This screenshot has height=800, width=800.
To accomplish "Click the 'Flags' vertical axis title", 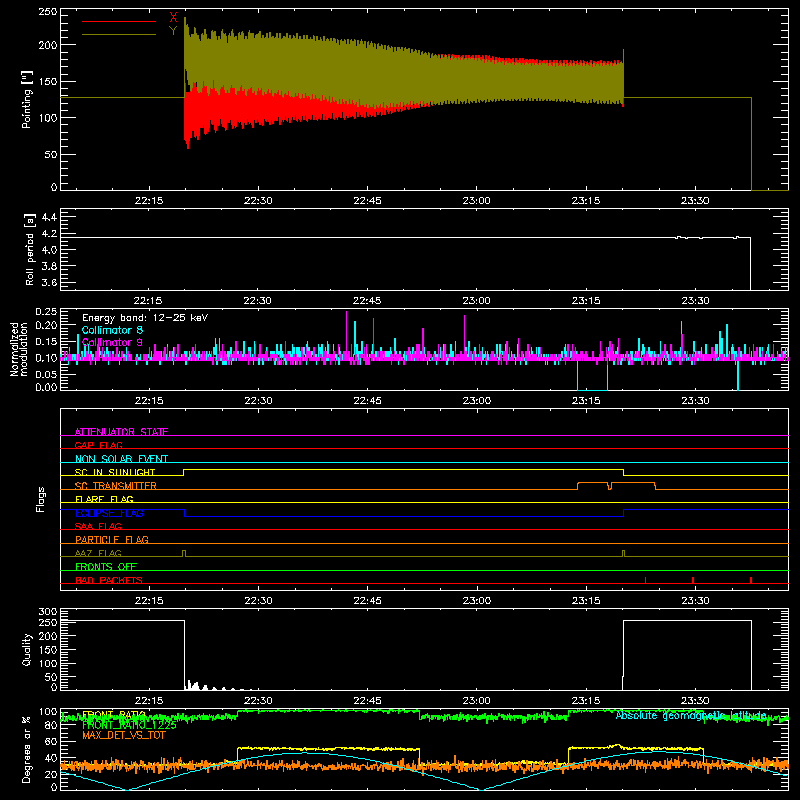I will pos(40,499).
